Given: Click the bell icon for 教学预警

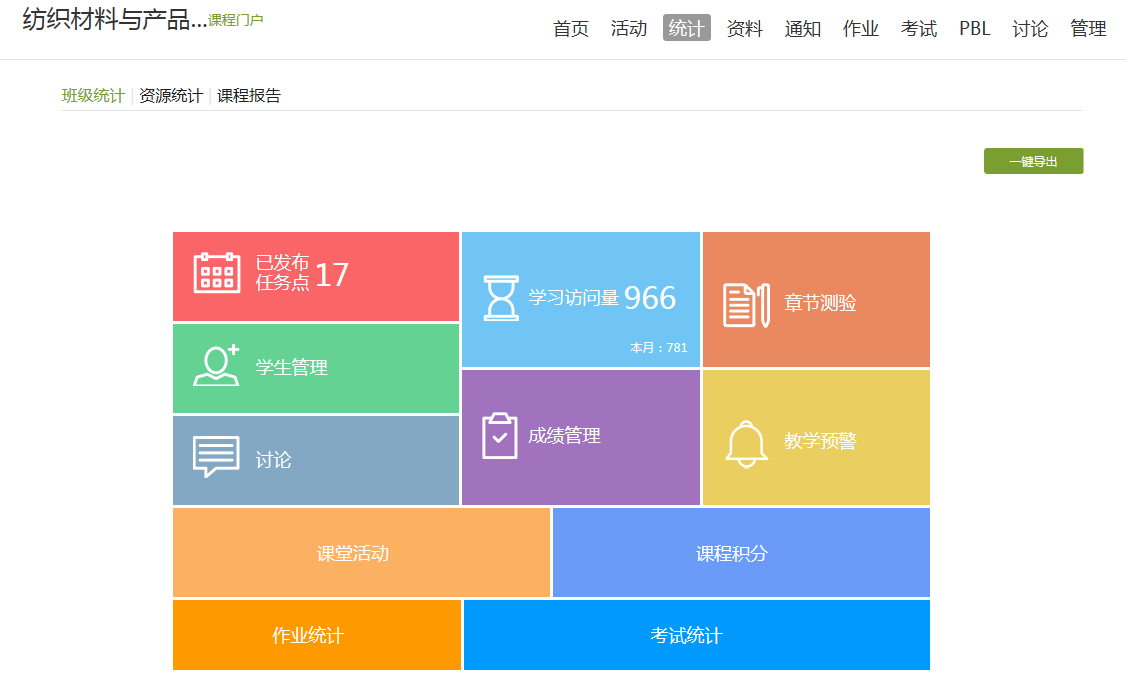Looking at the screenshot, I should 746,443.
